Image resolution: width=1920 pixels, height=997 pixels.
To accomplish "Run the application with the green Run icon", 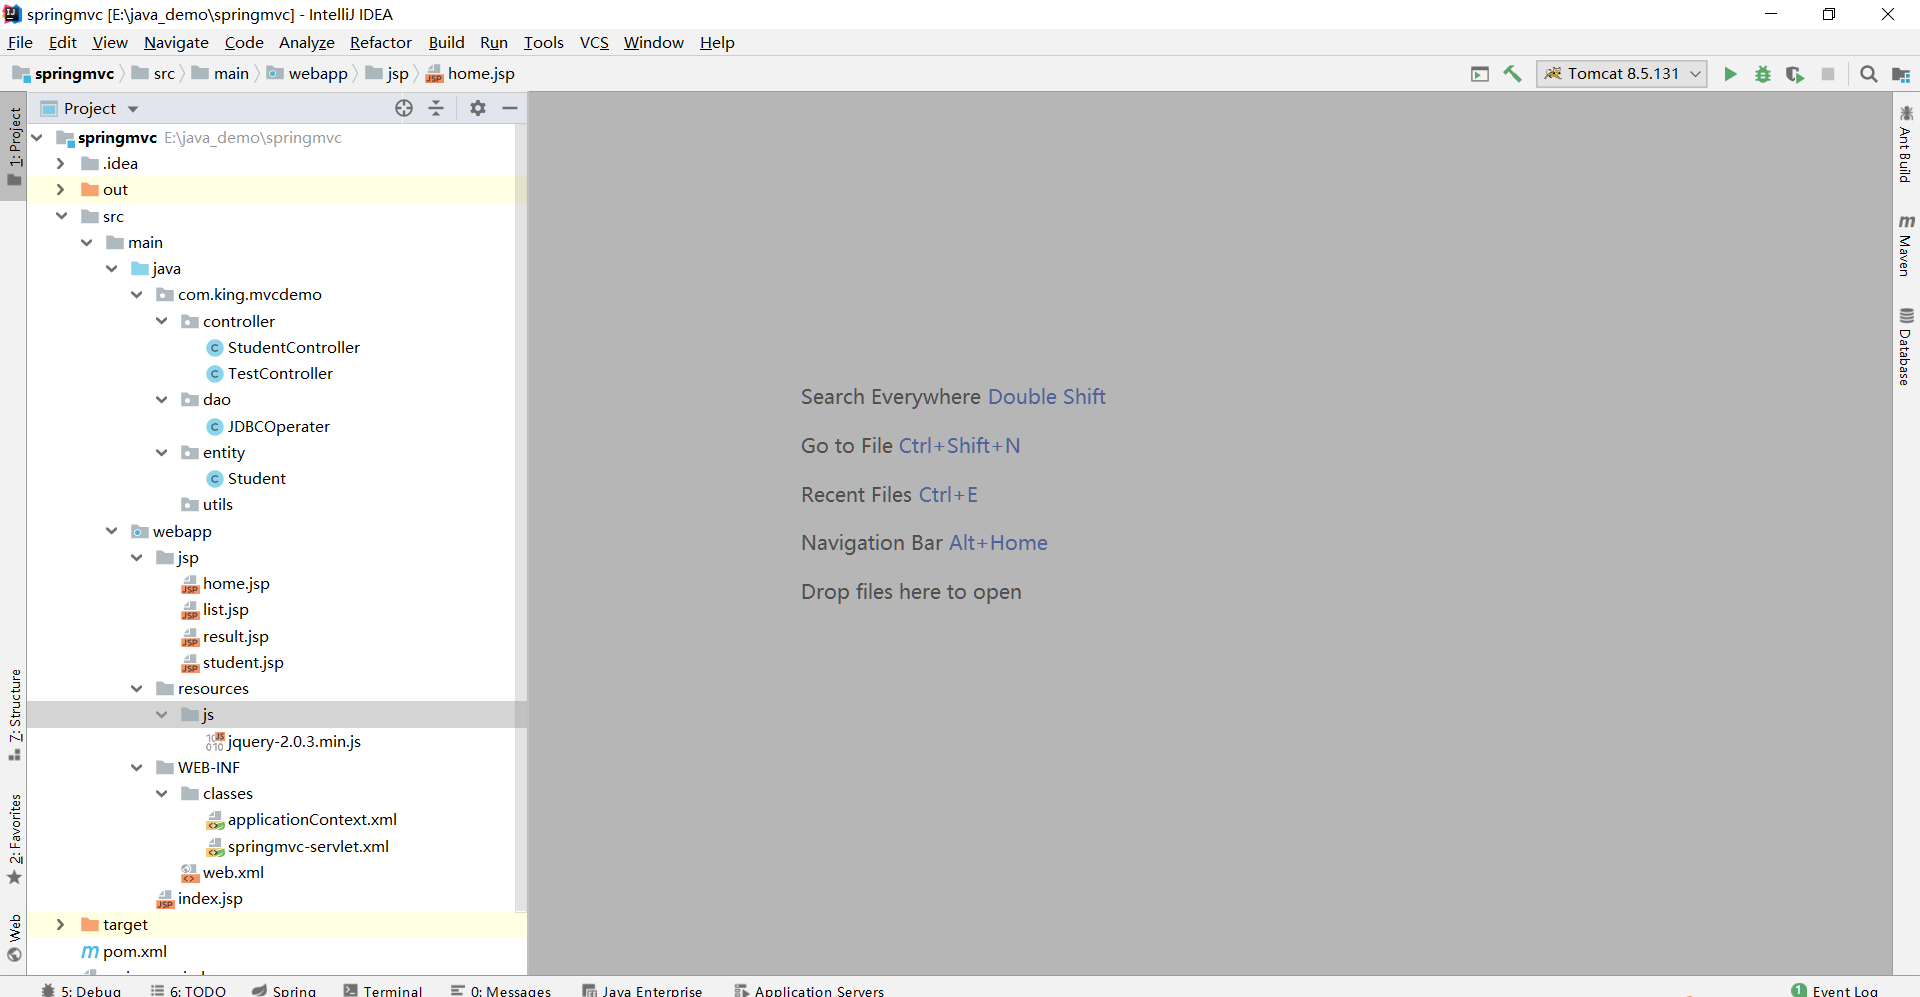I will tap(1731, 74).
